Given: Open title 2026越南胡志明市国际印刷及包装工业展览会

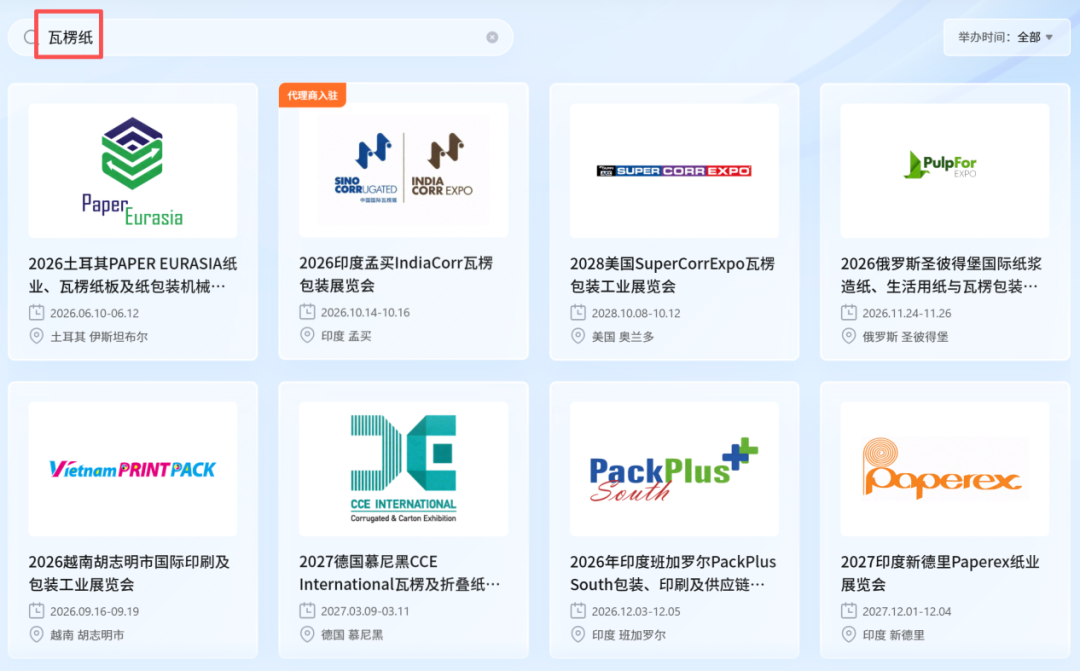Looking at the screenshot, I should 129,573.
